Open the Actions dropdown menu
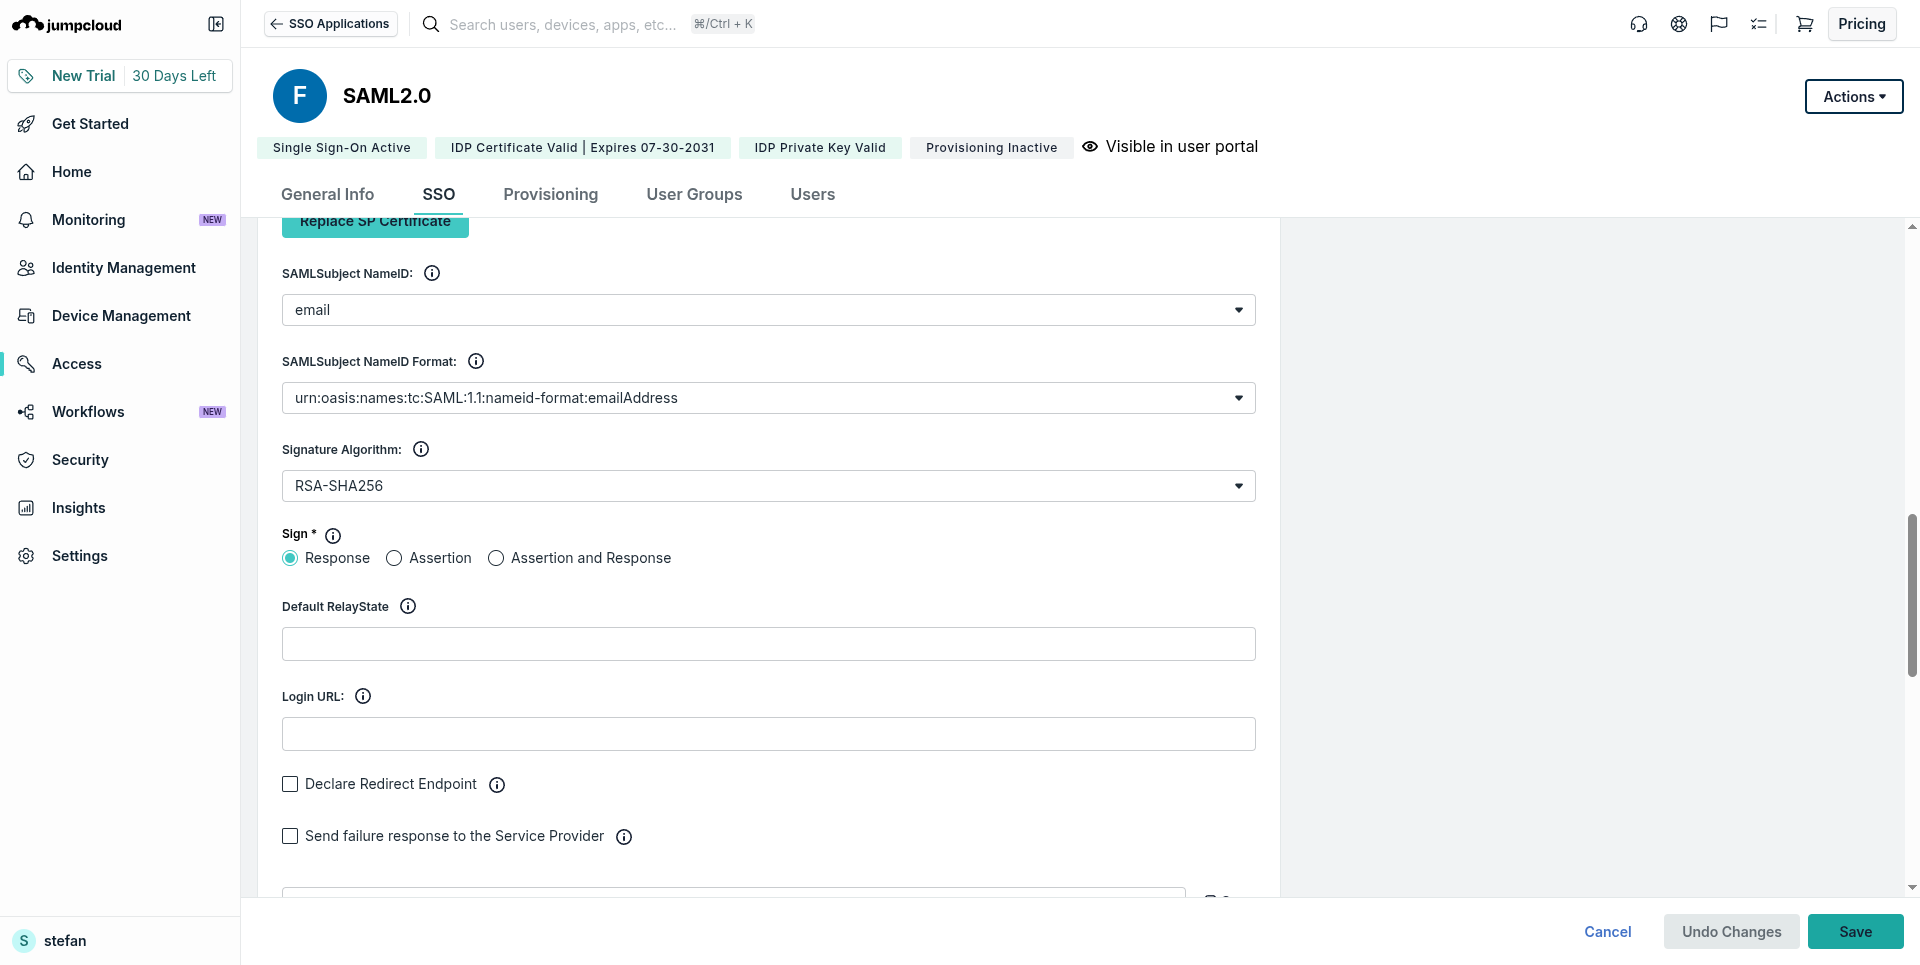 [1854, 97]
